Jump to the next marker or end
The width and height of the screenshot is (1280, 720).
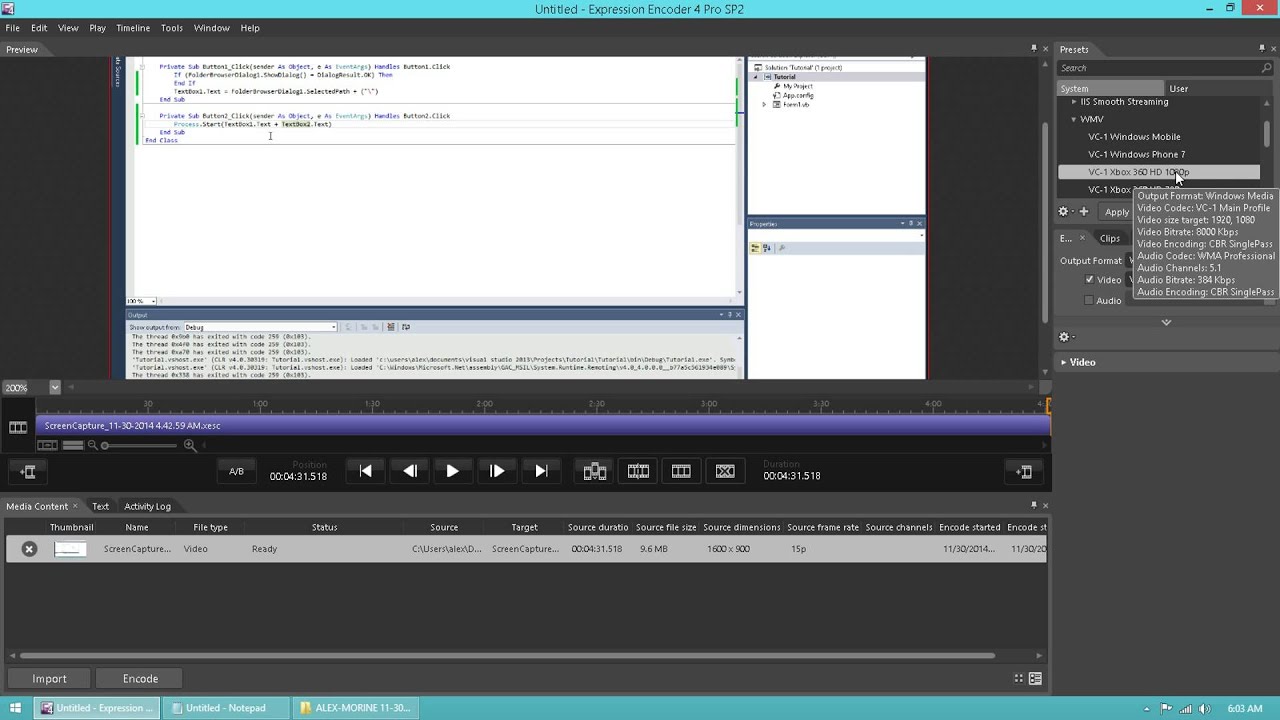click(541, 471)
